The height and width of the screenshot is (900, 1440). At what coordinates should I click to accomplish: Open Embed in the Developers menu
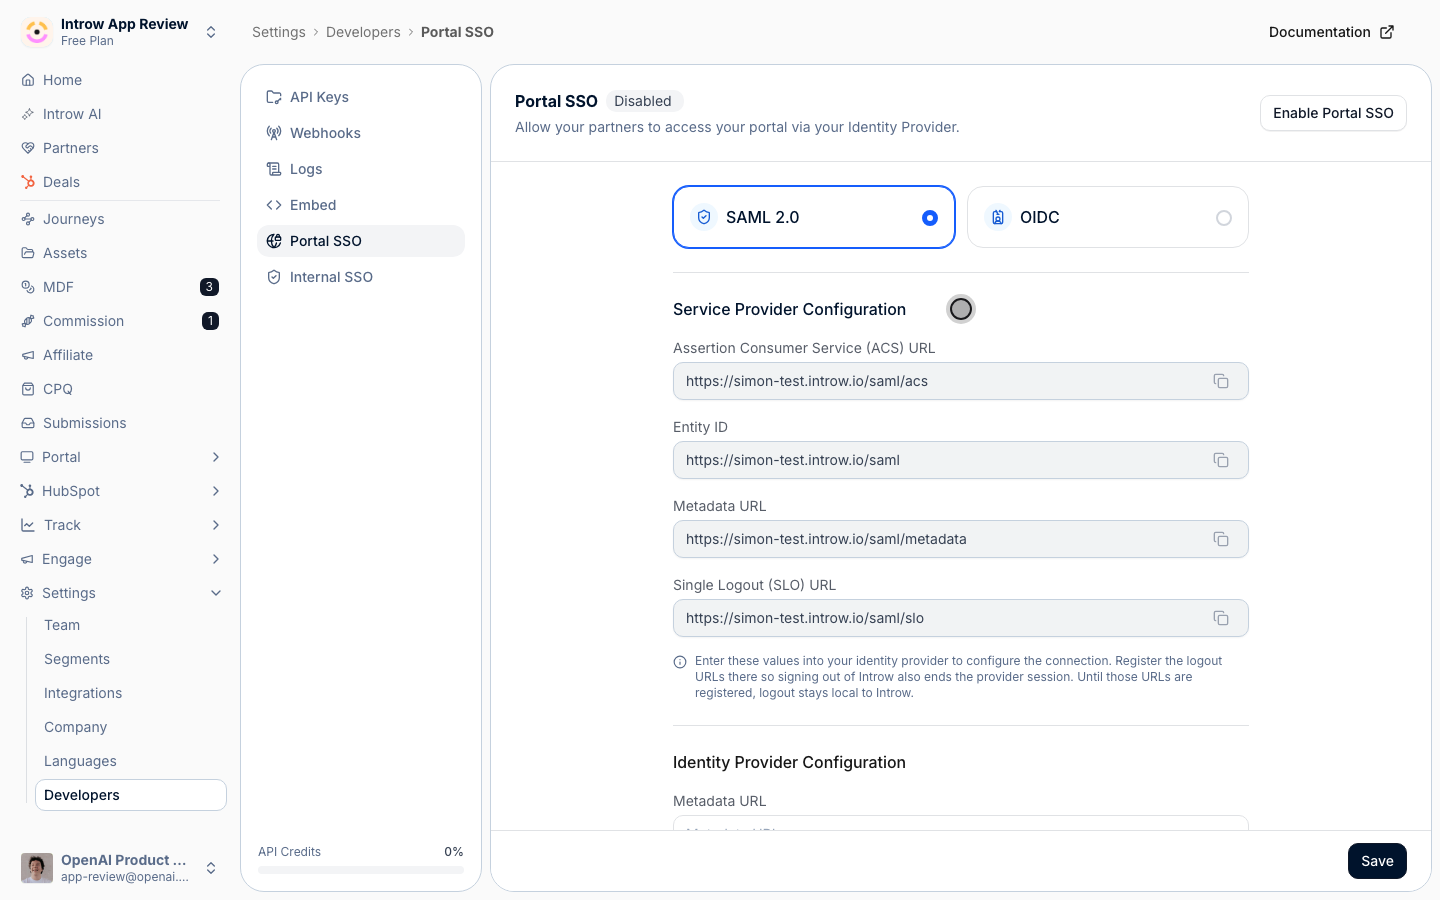tap(361, 205)
